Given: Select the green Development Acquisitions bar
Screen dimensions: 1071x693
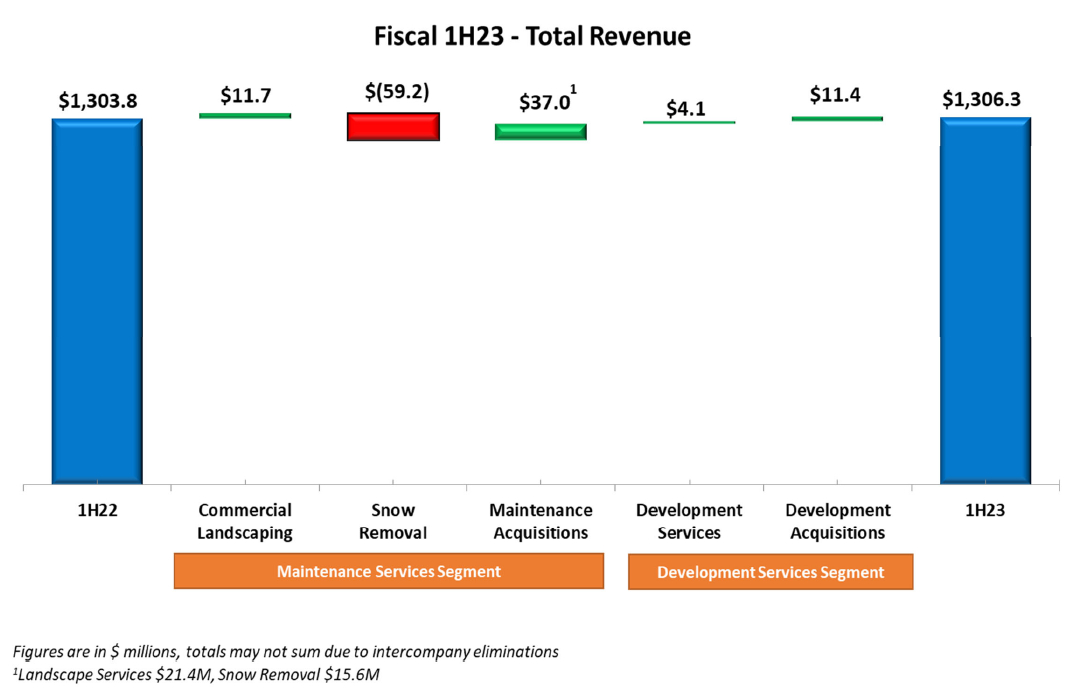Looking at the screenshot, I should point(837,119).
